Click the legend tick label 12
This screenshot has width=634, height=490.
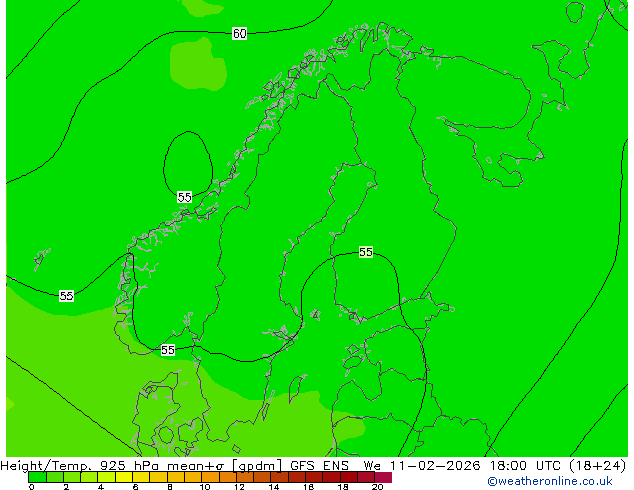[x=238, y=487]
